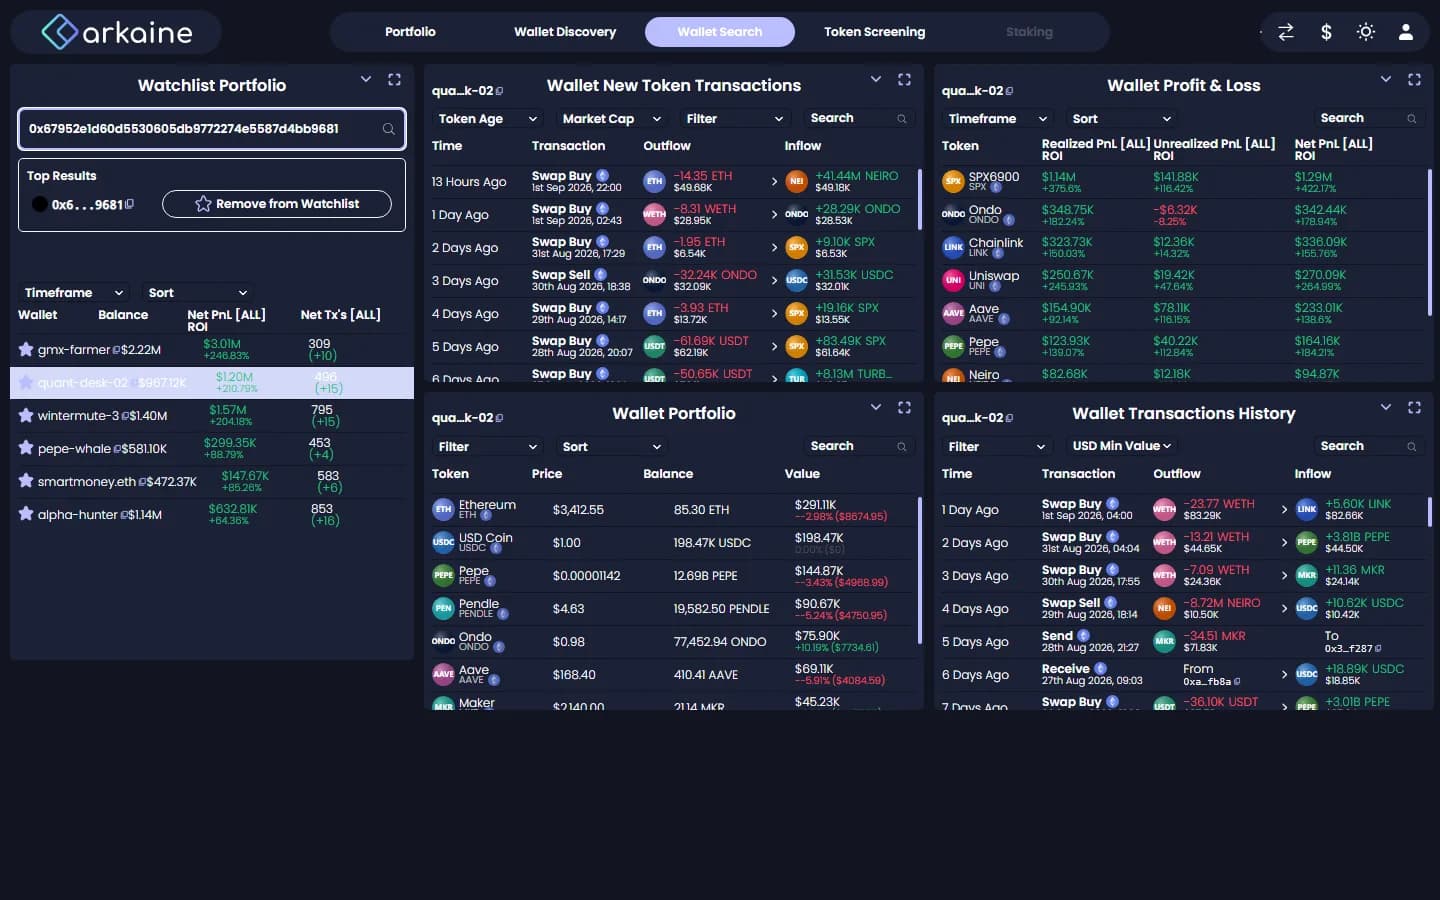Toggle watchlist star for smartmoney.eth
This screenshot has width=1440, height=900.
point(26,481)
